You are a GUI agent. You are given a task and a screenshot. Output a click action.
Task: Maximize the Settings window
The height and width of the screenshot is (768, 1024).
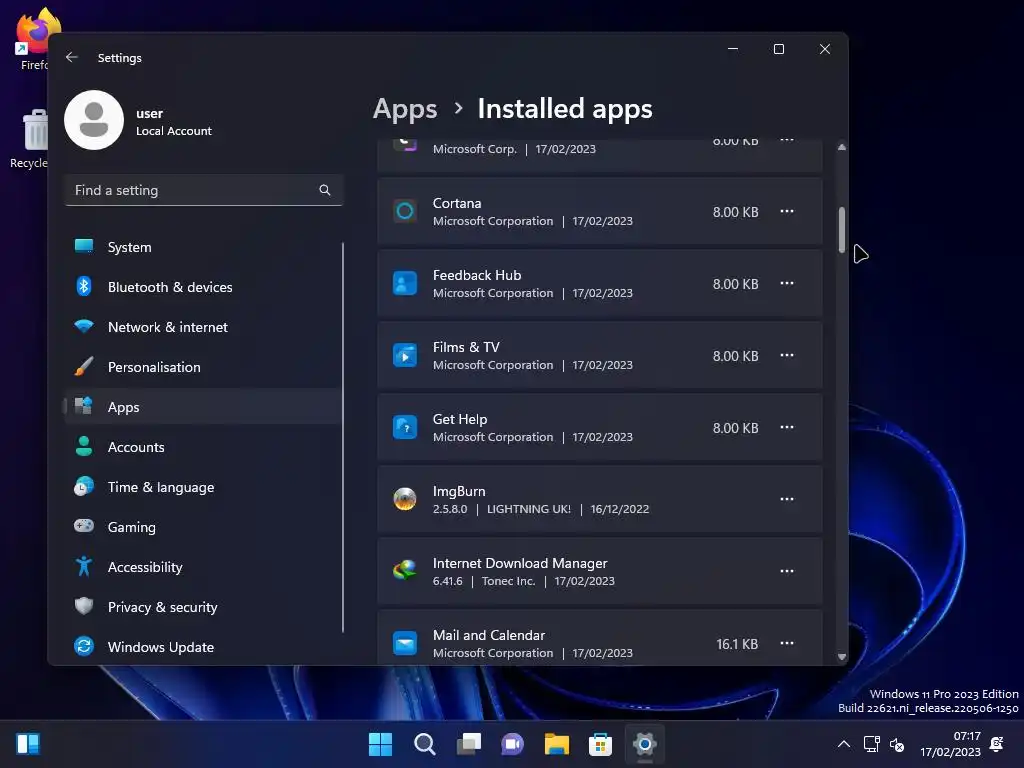click(778, 49)
